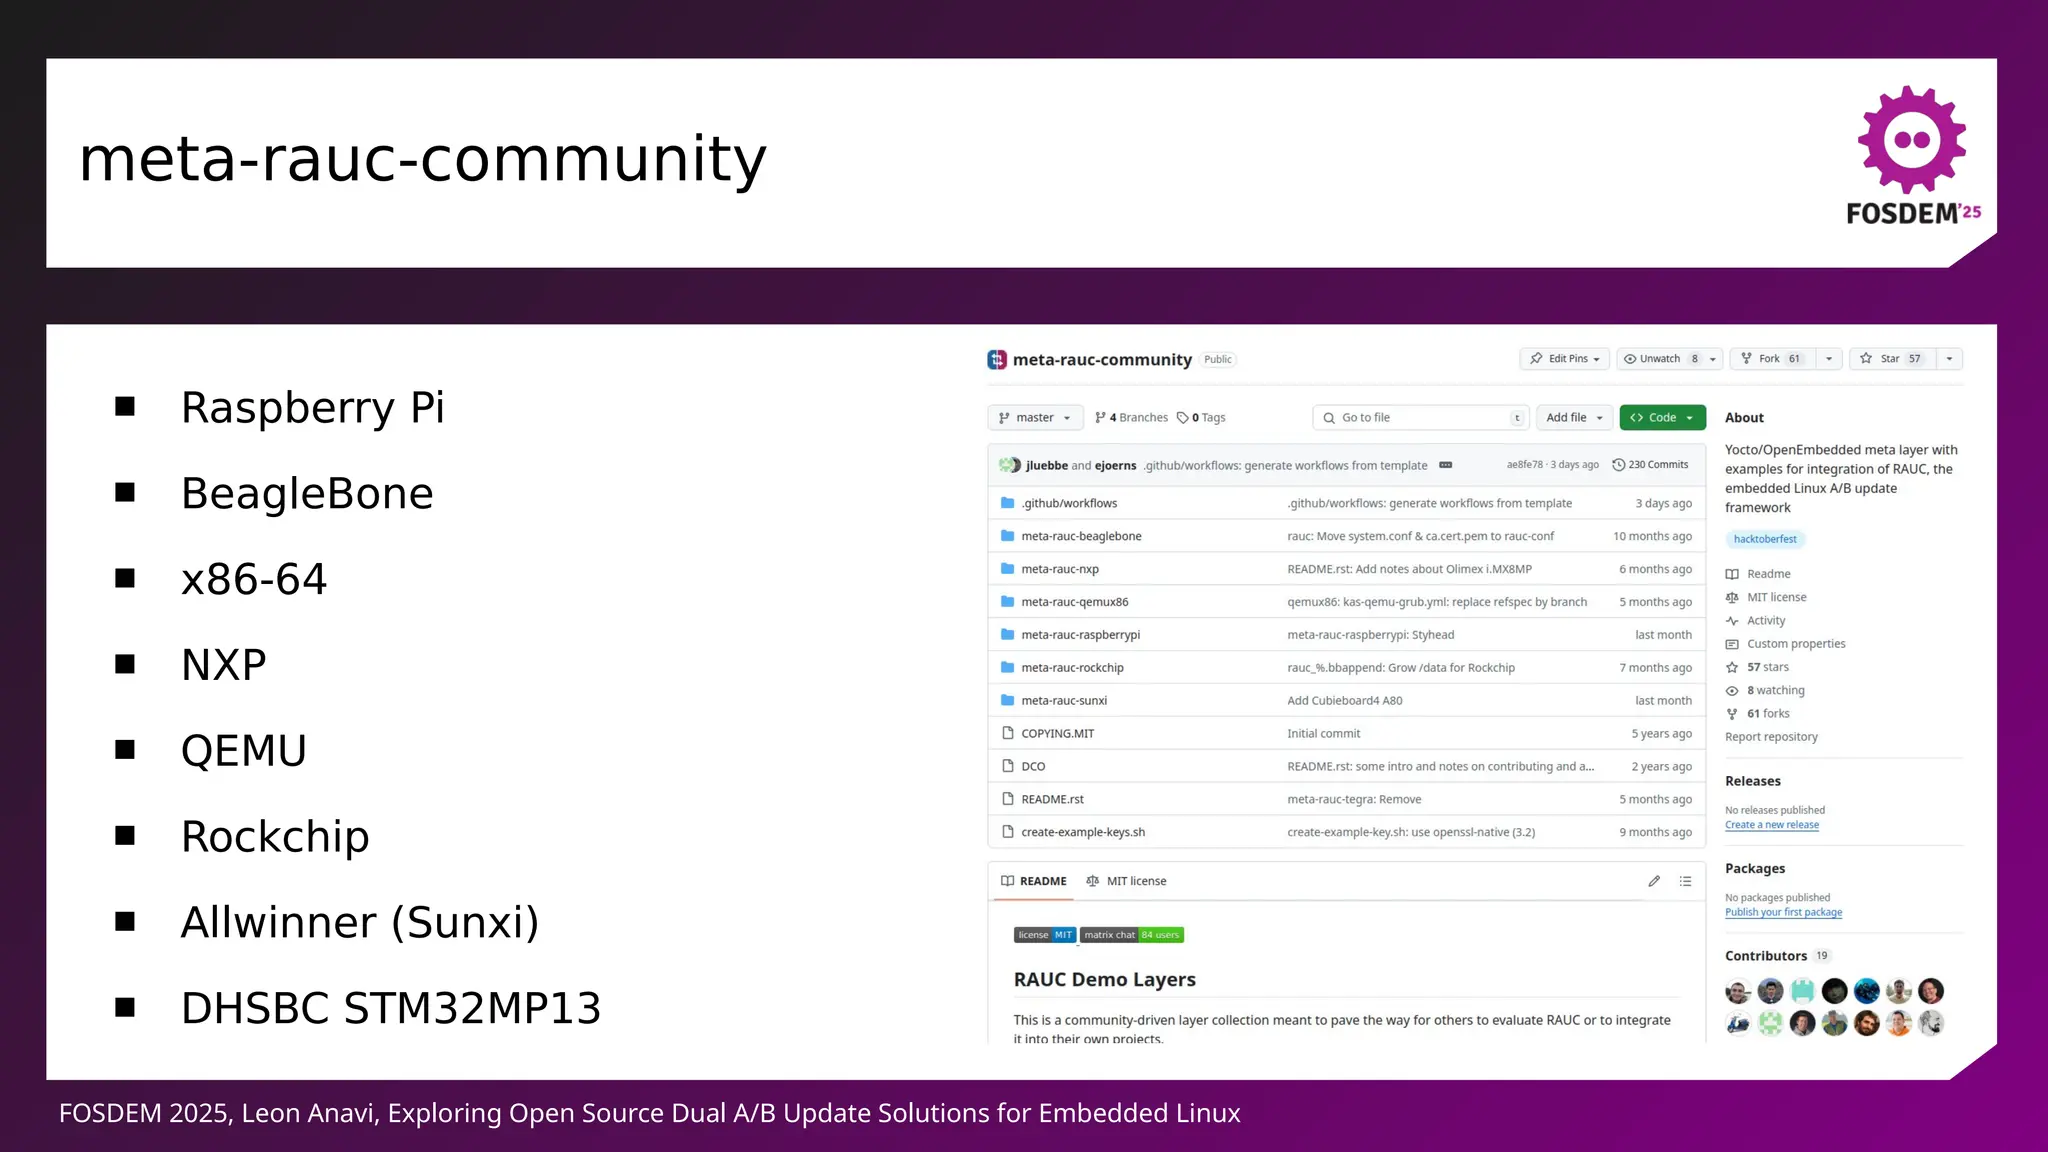Star the repository with the Star button
The image size is (2048, 1152).
[x=1892, y=359]
